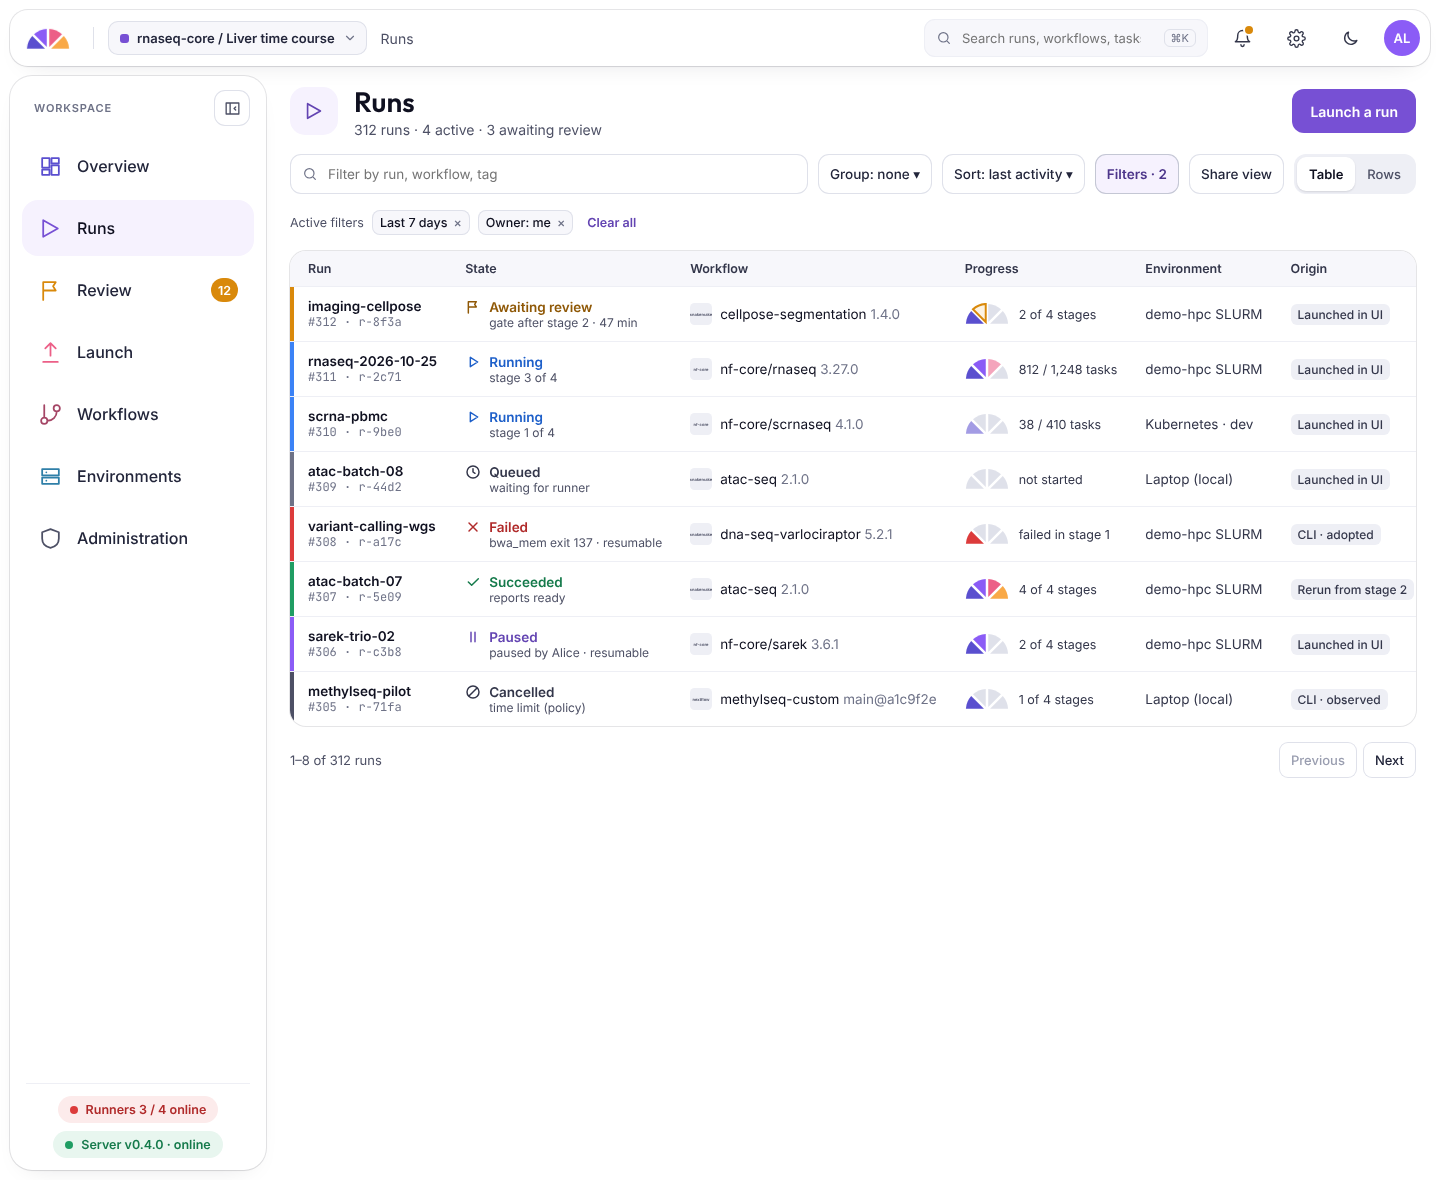Focus the global search runs field
Viewport: 1440px width, 1180px height.
[1066, 38]
